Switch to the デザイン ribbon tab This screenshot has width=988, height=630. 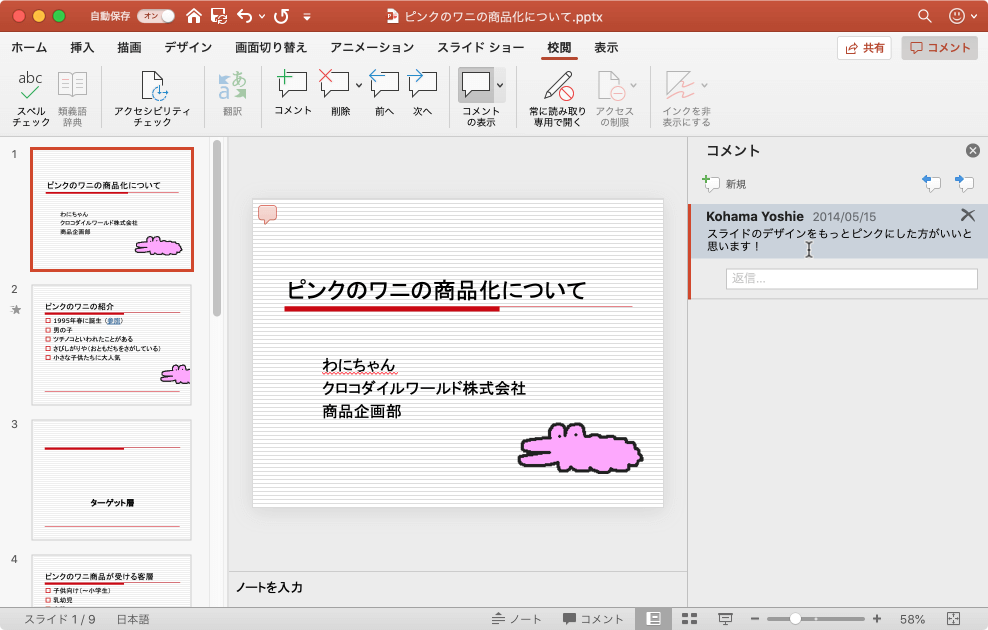point(188,48)
